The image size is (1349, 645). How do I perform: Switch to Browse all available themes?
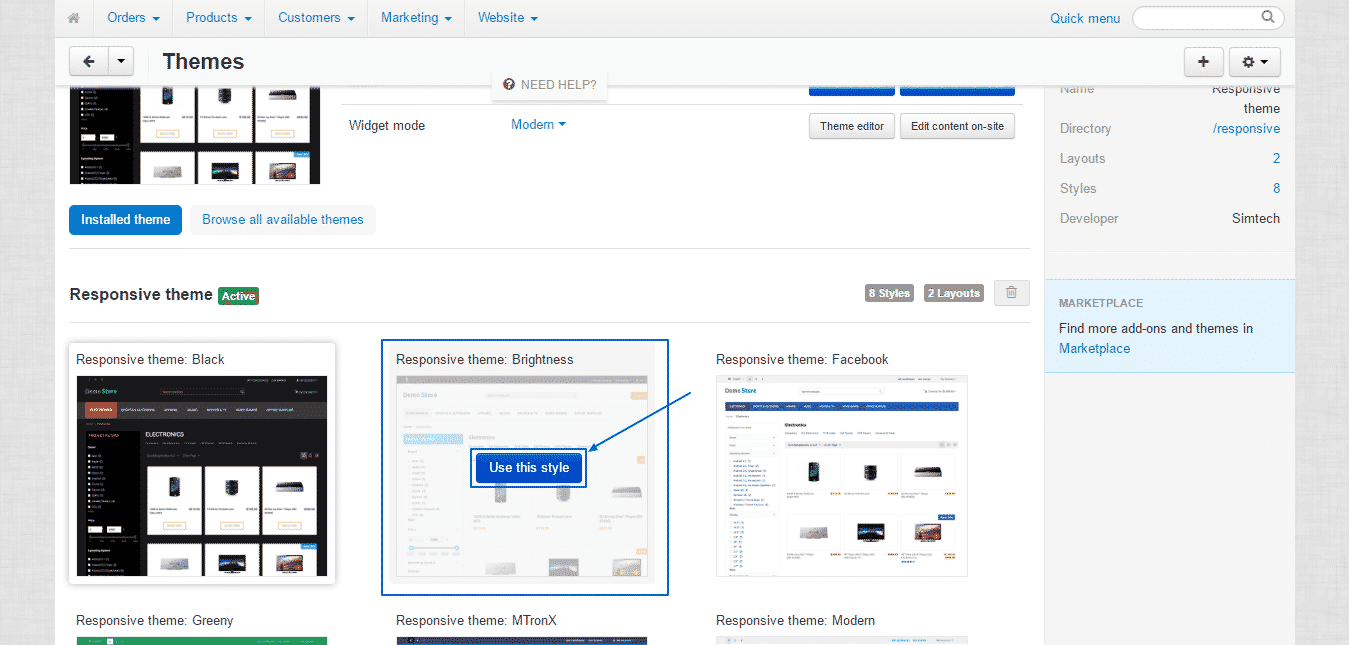pyautogui.click(x=283, y=219)
